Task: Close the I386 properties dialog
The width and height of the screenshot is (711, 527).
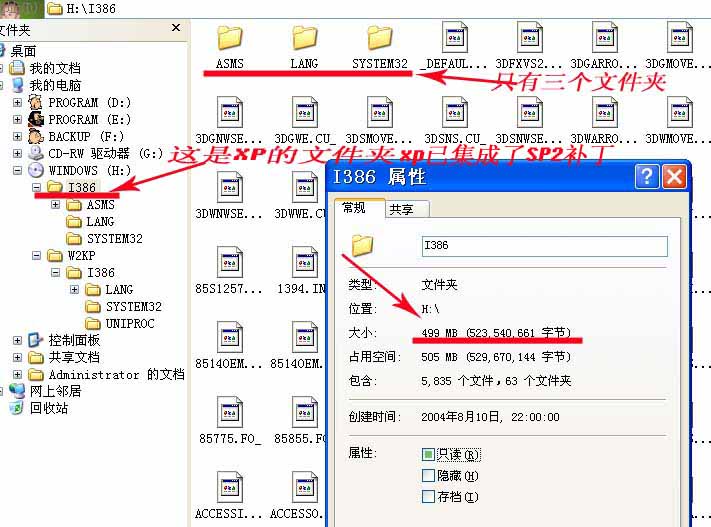Action: coord(674,176)
